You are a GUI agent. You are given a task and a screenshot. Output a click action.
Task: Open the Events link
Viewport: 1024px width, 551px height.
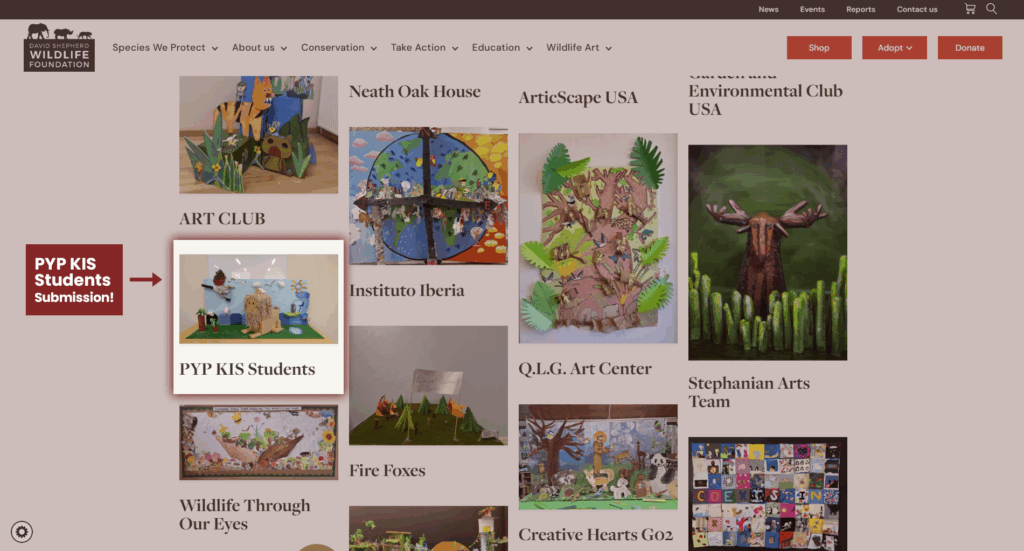click(x=812, y=9)
